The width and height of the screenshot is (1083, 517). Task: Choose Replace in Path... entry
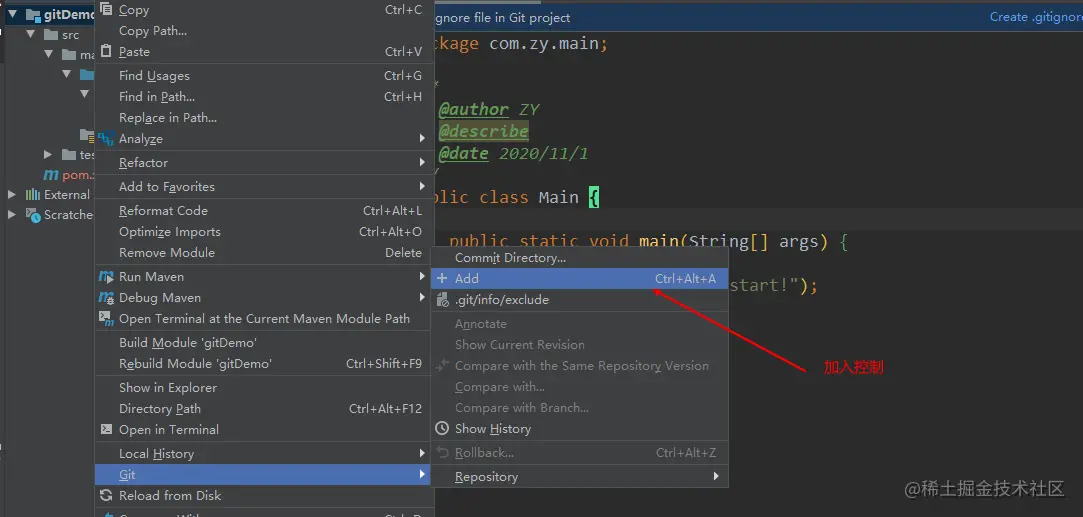264,117
